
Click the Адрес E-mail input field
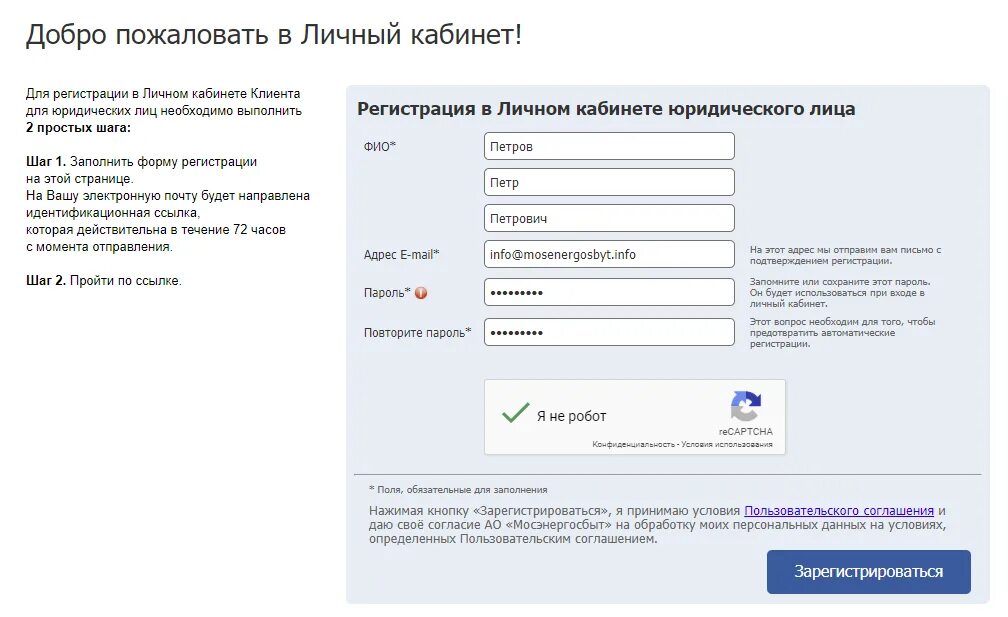tap(609, 255)
